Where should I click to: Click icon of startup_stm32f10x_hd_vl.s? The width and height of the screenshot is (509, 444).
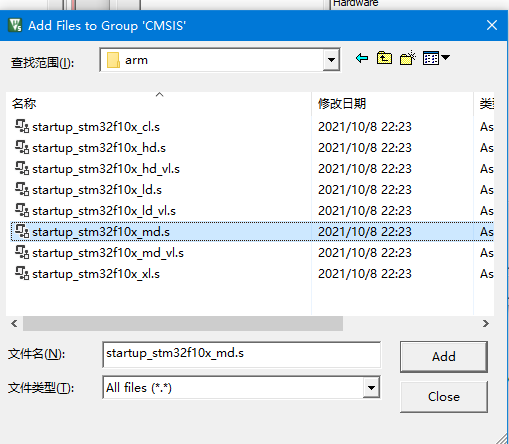tap(22, 169)
